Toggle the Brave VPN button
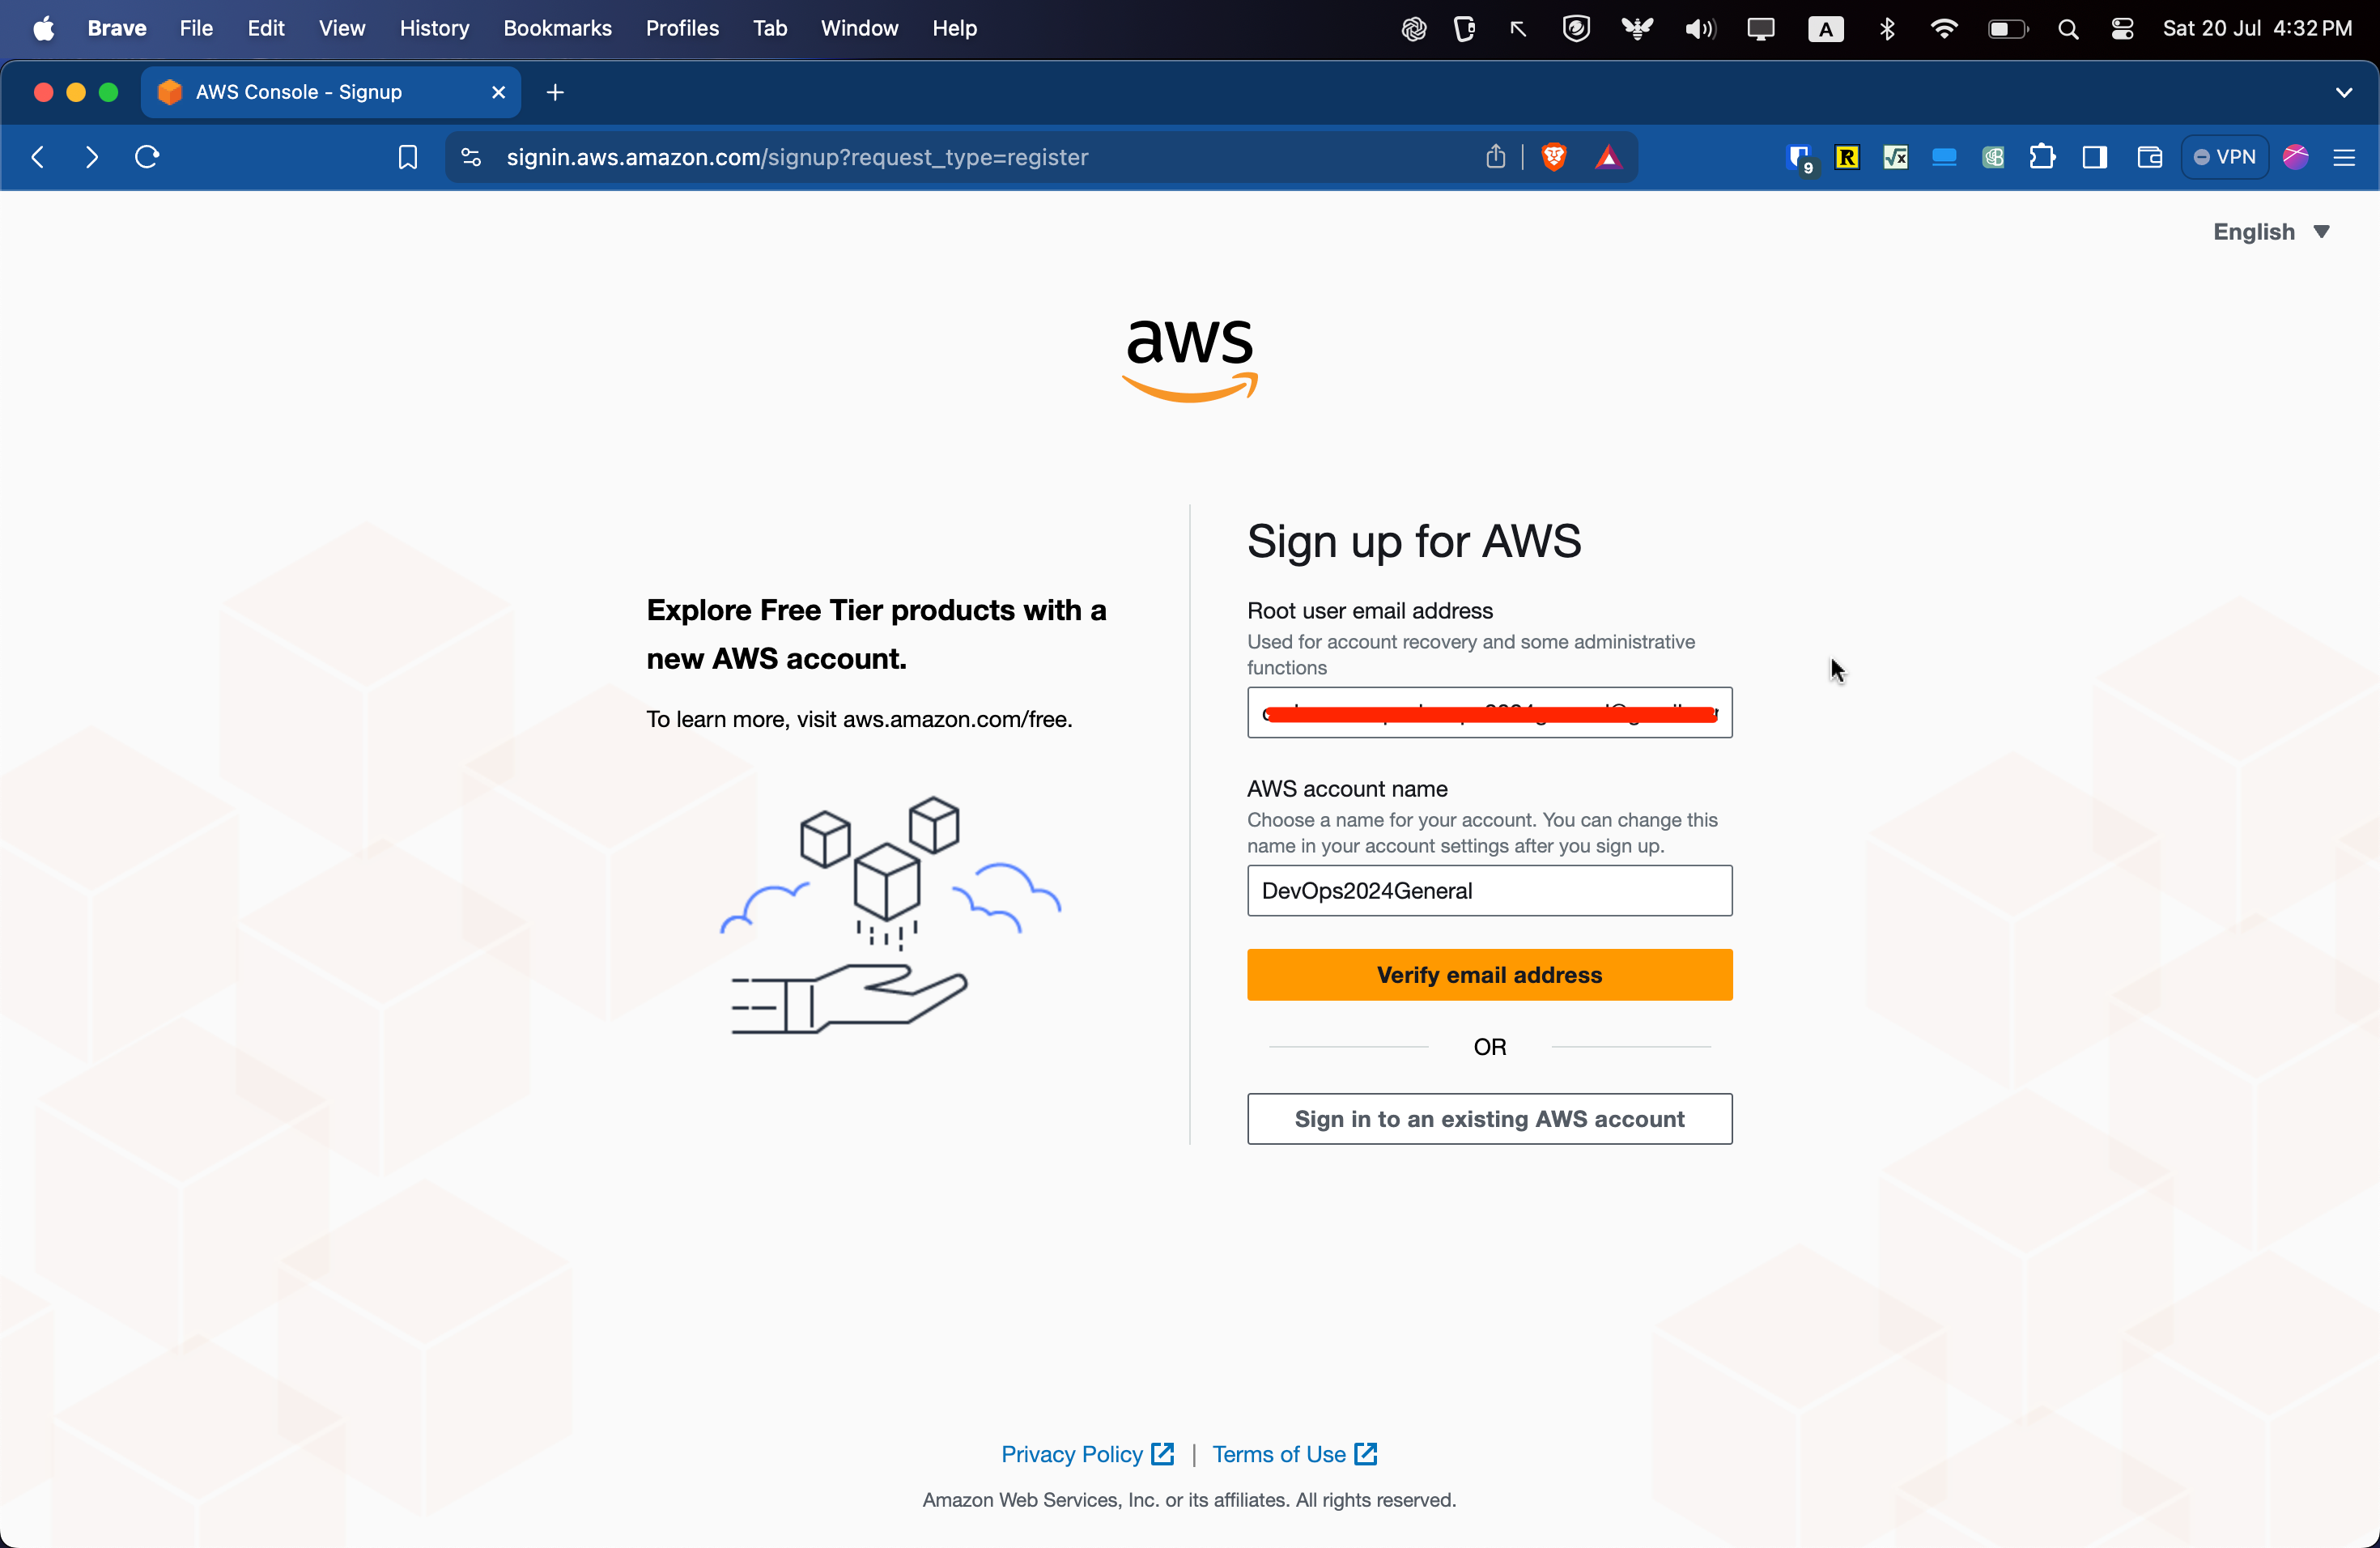 tap(2224, 157)
